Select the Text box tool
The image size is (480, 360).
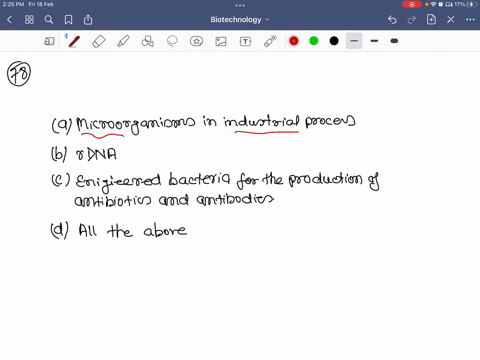[x=245, y=41]
